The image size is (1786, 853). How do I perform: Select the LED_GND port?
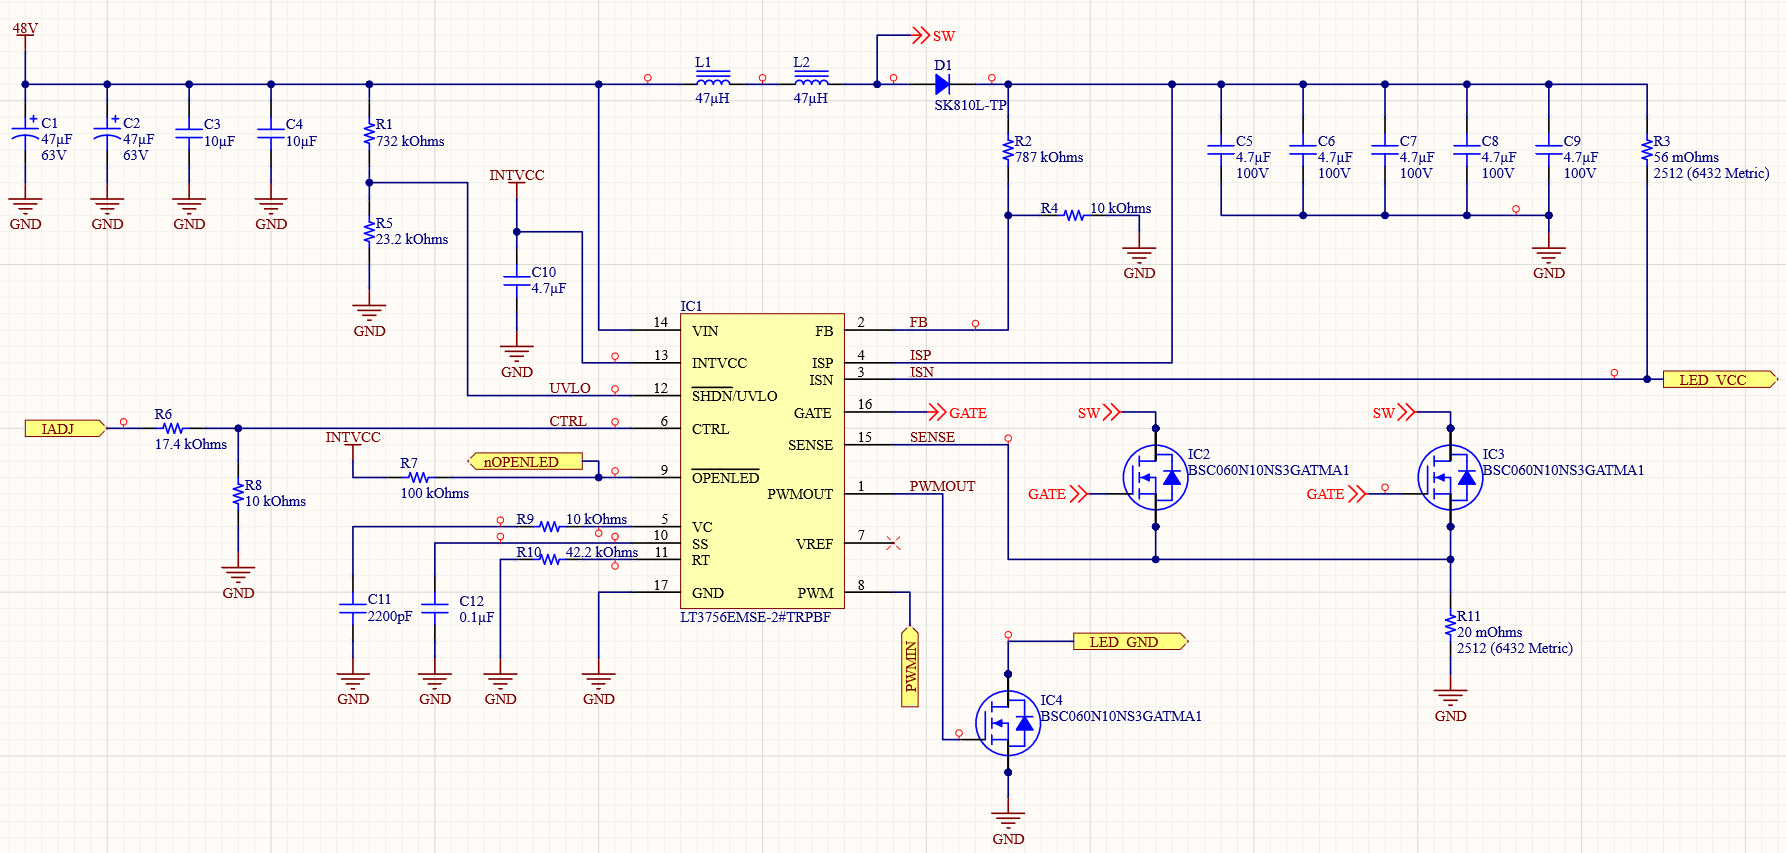1131,642
